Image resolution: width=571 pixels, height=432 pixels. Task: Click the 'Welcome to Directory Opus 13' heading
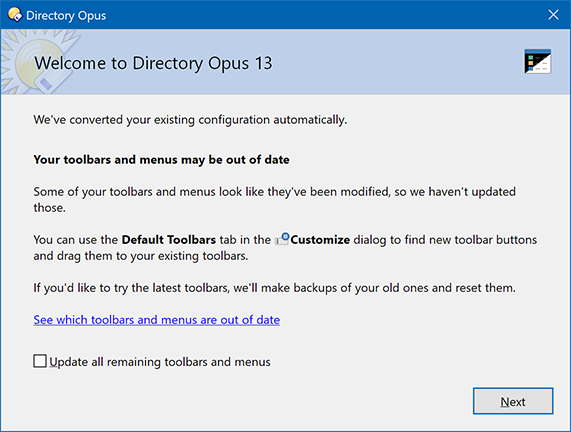[x=153, y=63]
